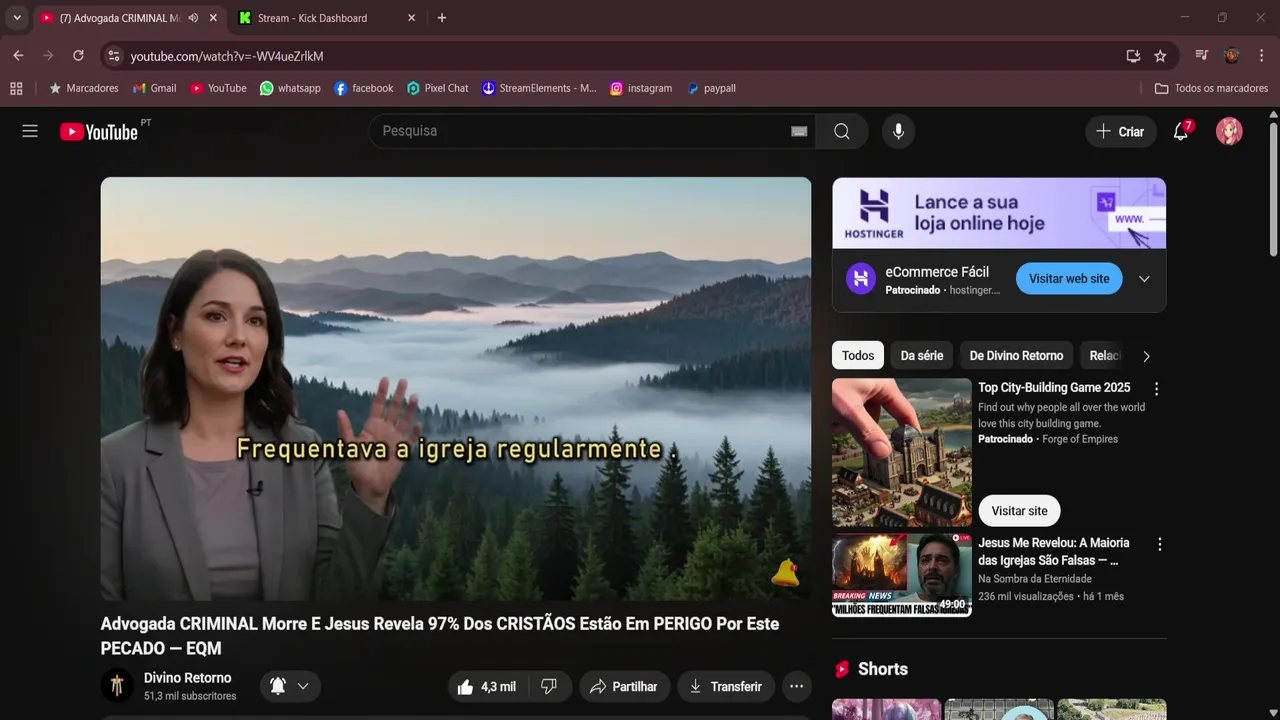This screenshot has height=720, width=1280.
Task: Click the Criar button
Action: (1120, 131)
